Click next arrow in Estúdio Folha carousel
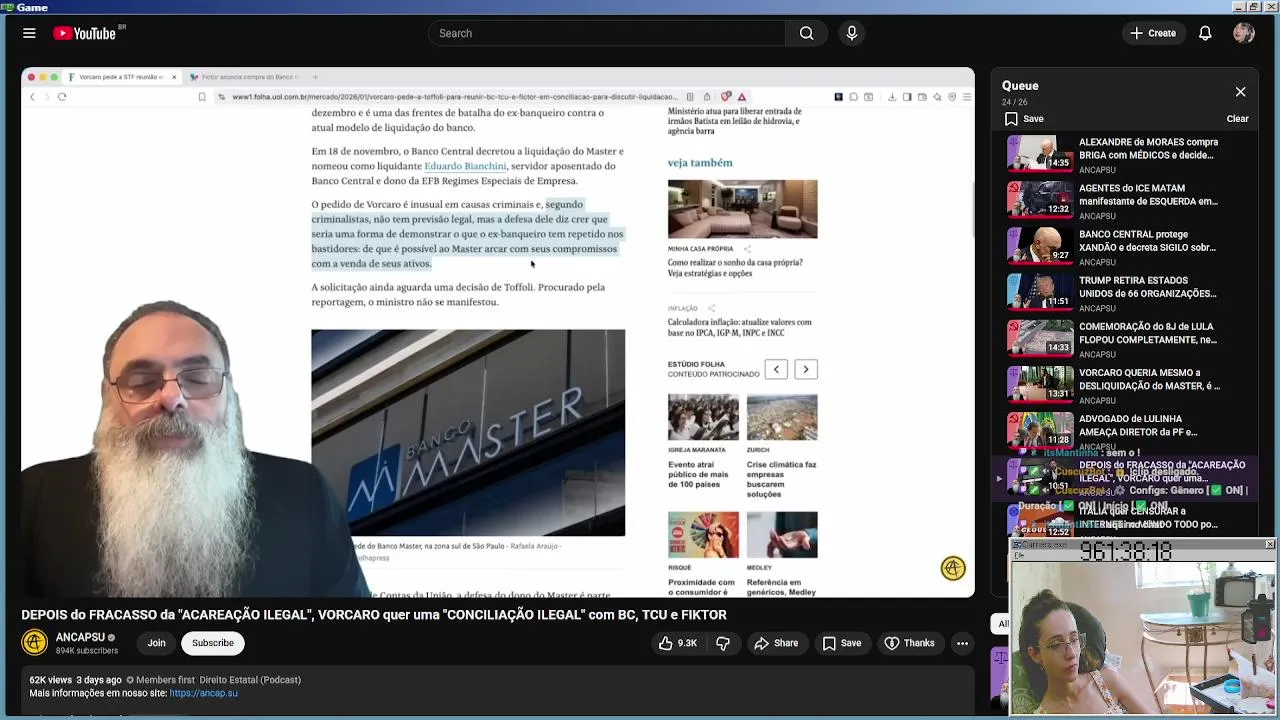 805,370
